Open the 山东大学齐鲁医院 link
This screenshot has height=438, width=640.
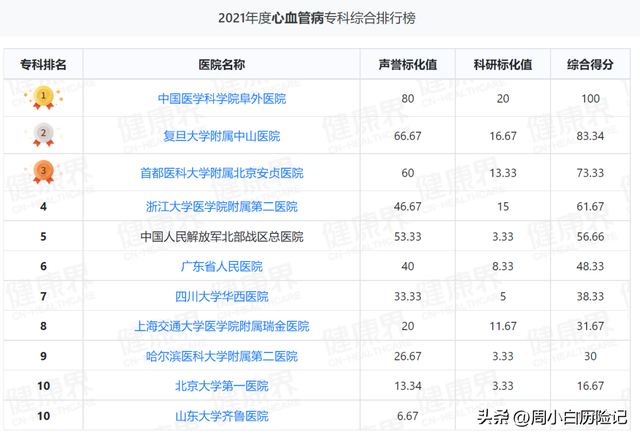[222, 416]
